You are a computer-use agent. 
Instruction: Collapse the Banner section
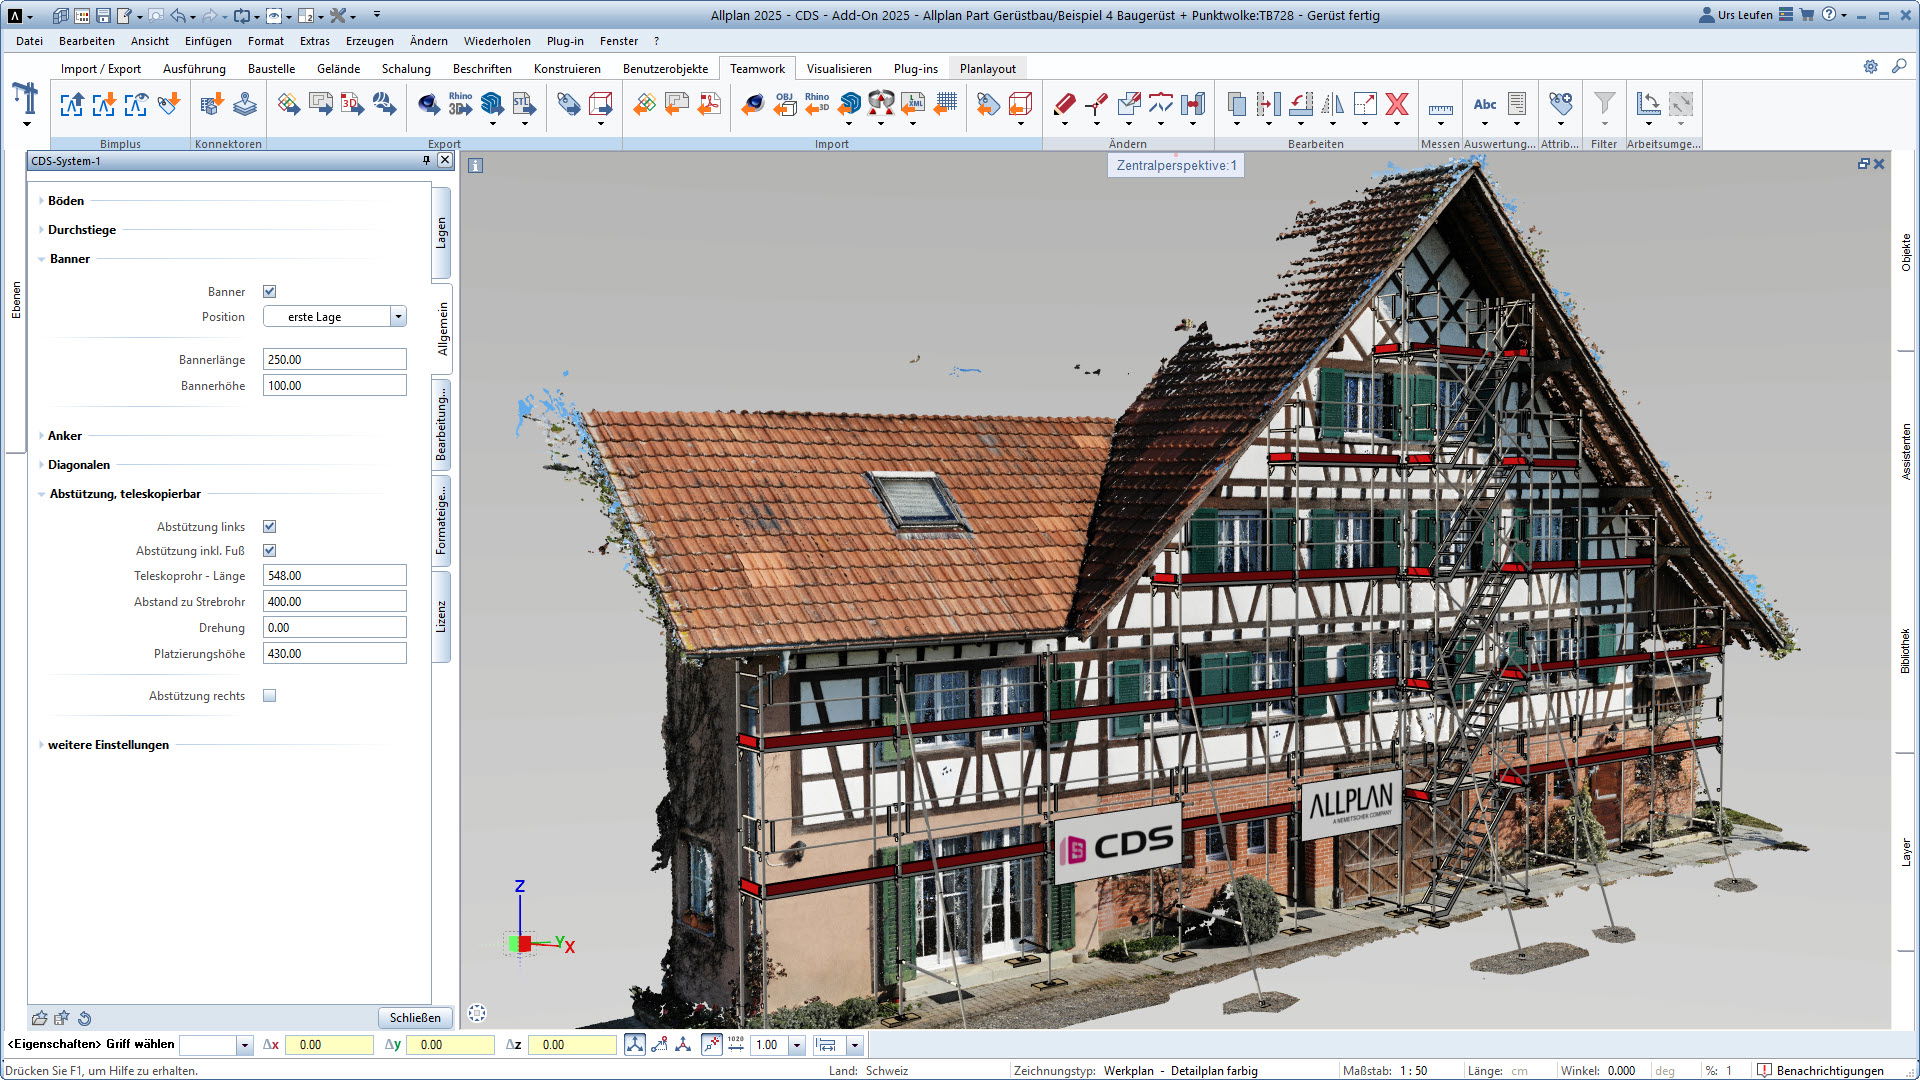69,259
